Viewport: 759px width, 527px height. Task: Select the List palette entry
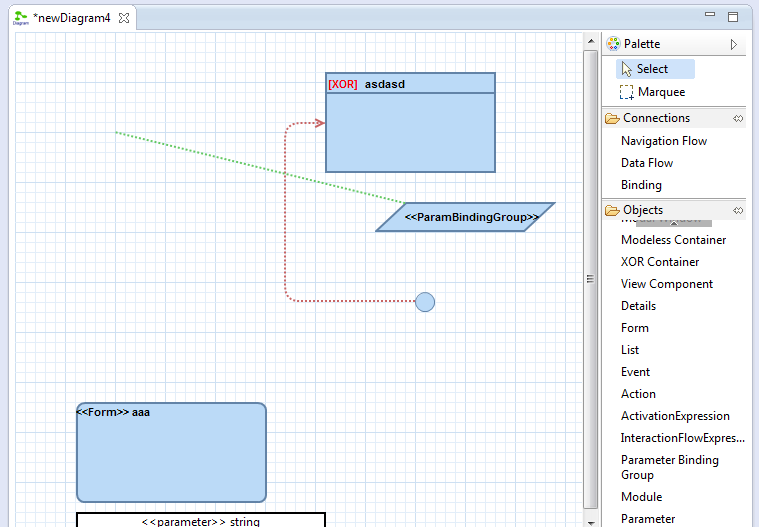(630, 350)
